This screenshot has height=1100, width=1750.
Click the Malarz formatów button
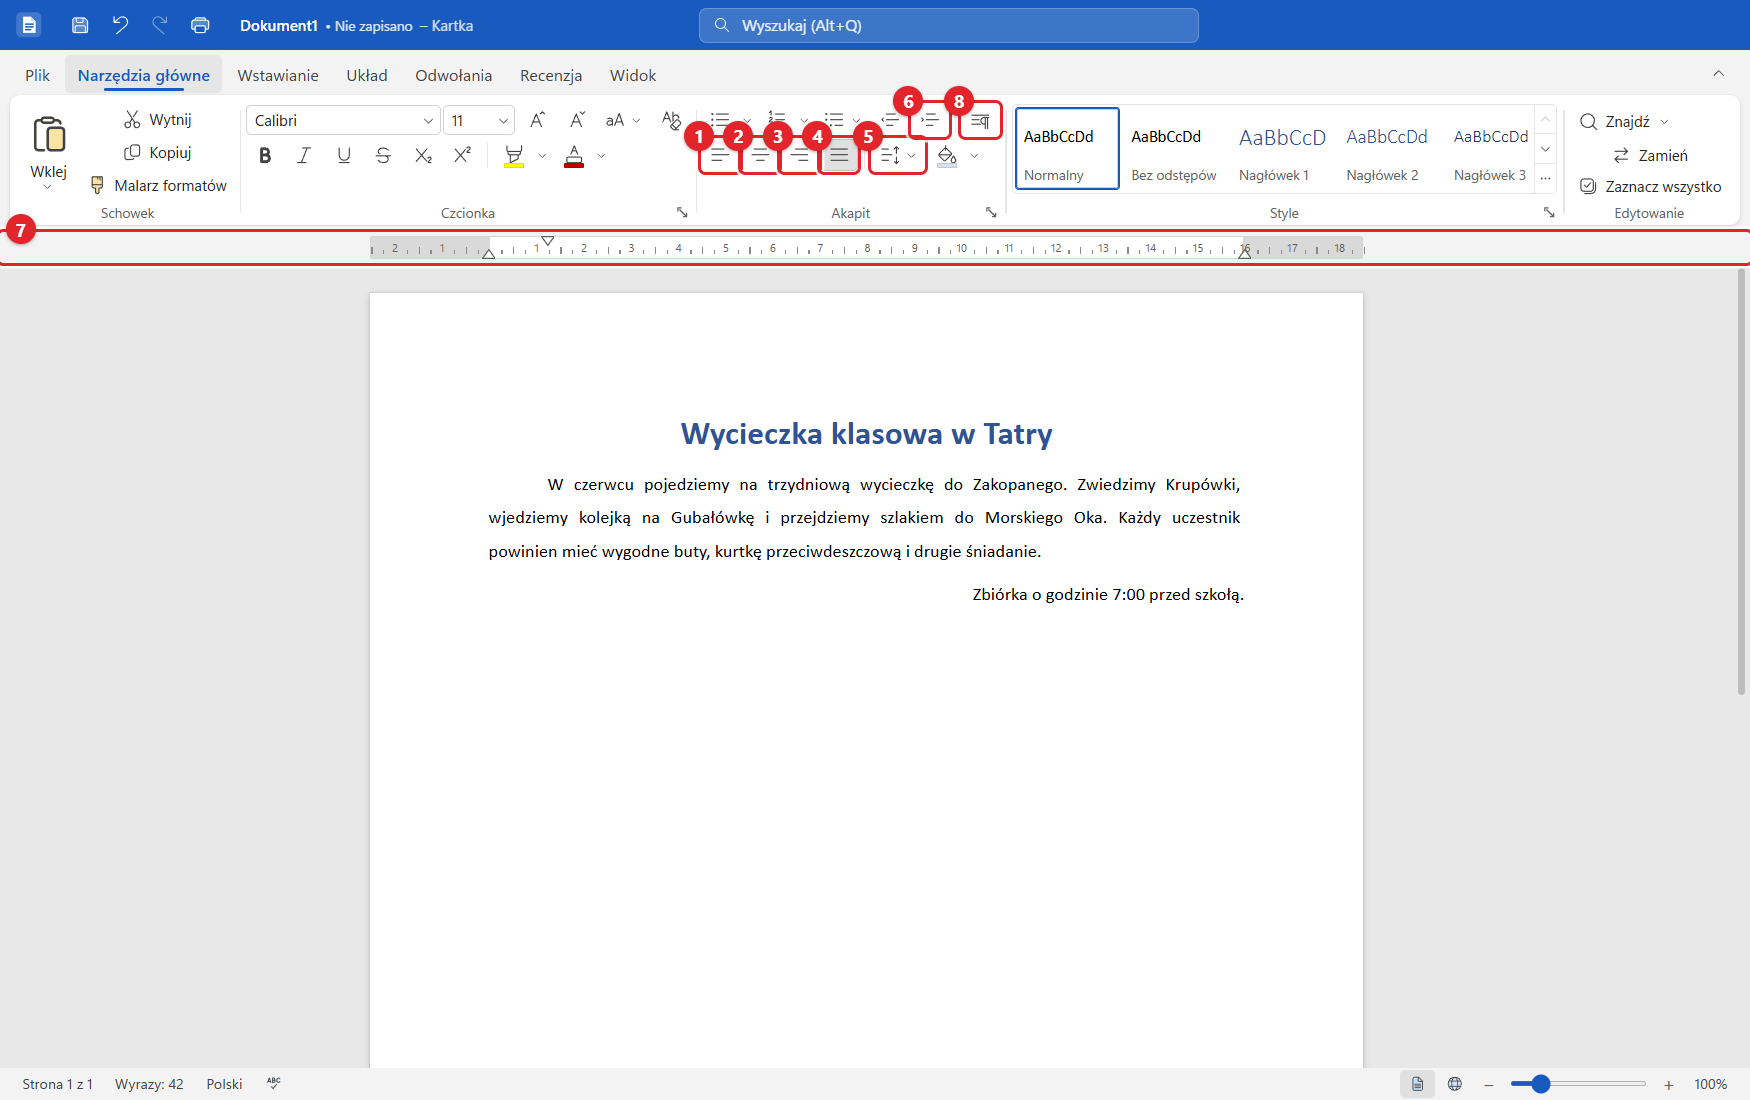pyautogui.click(x=158, y=185)
